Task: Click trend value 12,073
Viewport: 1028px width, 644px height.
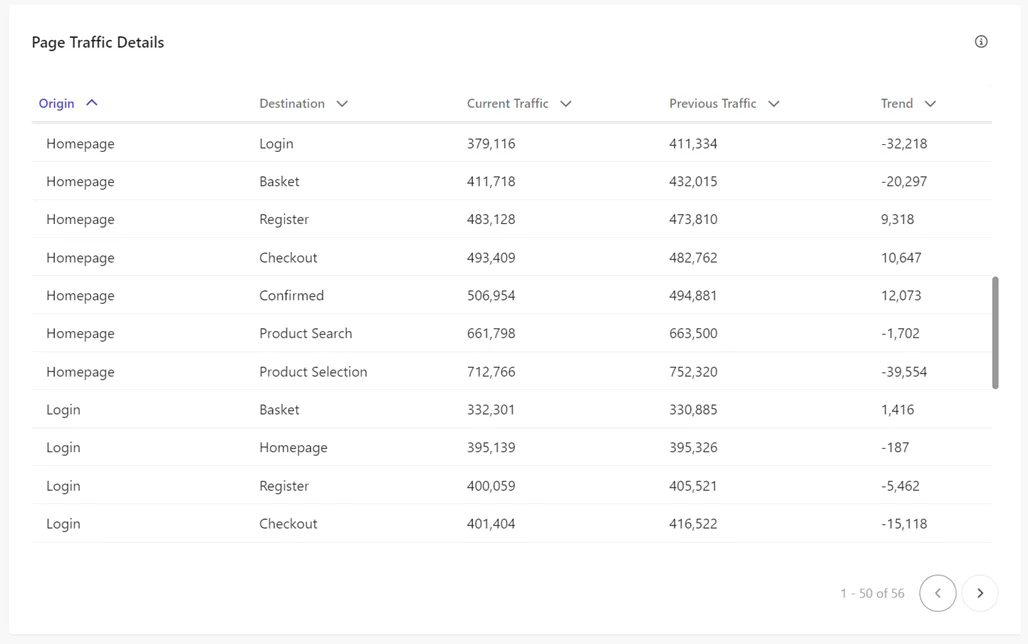Action: coord(901,296)
